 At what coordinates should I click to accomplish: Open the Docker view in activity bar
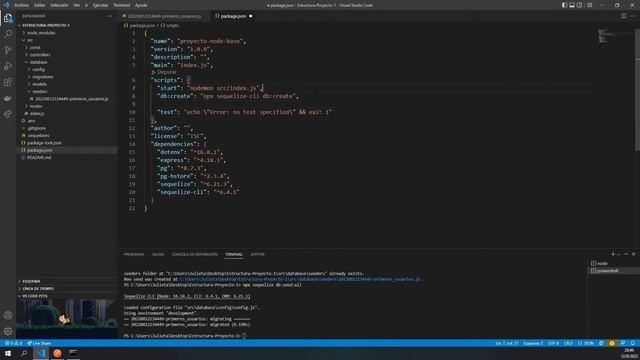coord(8,98)
